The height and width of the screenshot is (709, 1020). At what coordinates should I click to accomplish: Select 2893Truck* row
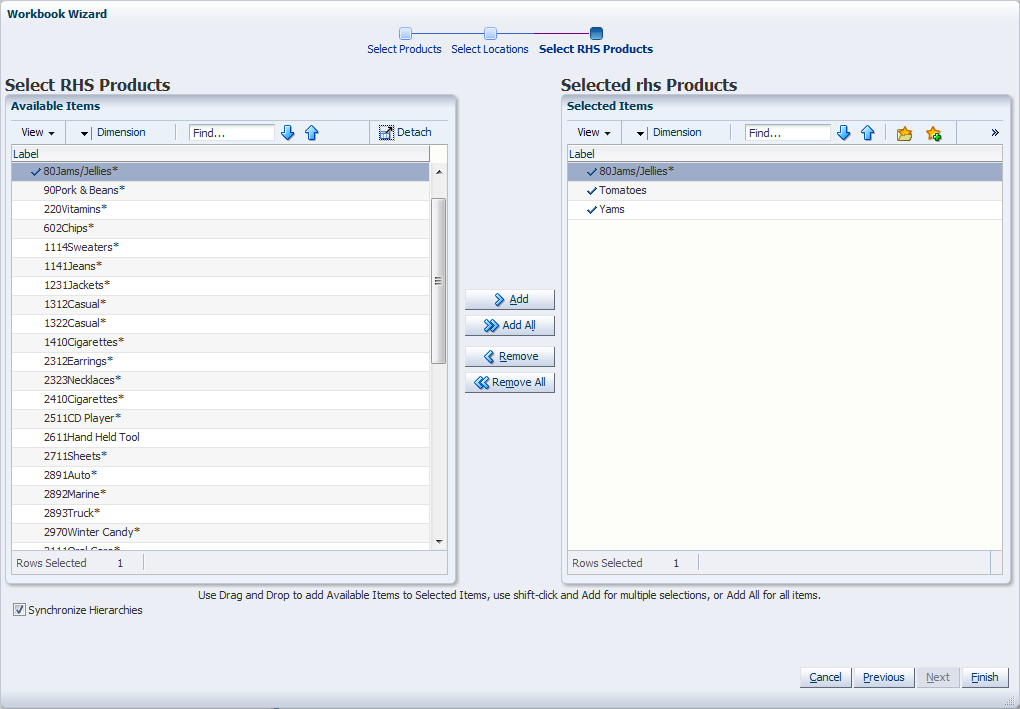221,513
